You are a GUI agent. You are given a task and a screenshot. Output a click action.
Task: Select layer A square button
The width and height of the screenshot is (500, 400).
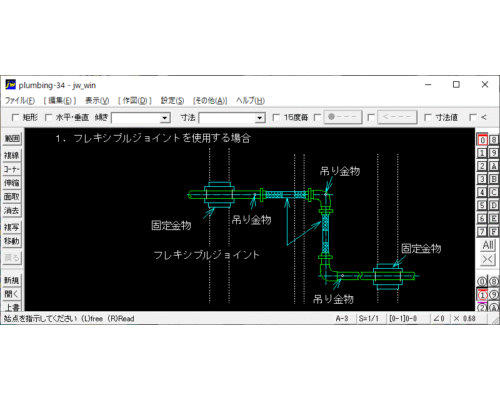point(494,166)
